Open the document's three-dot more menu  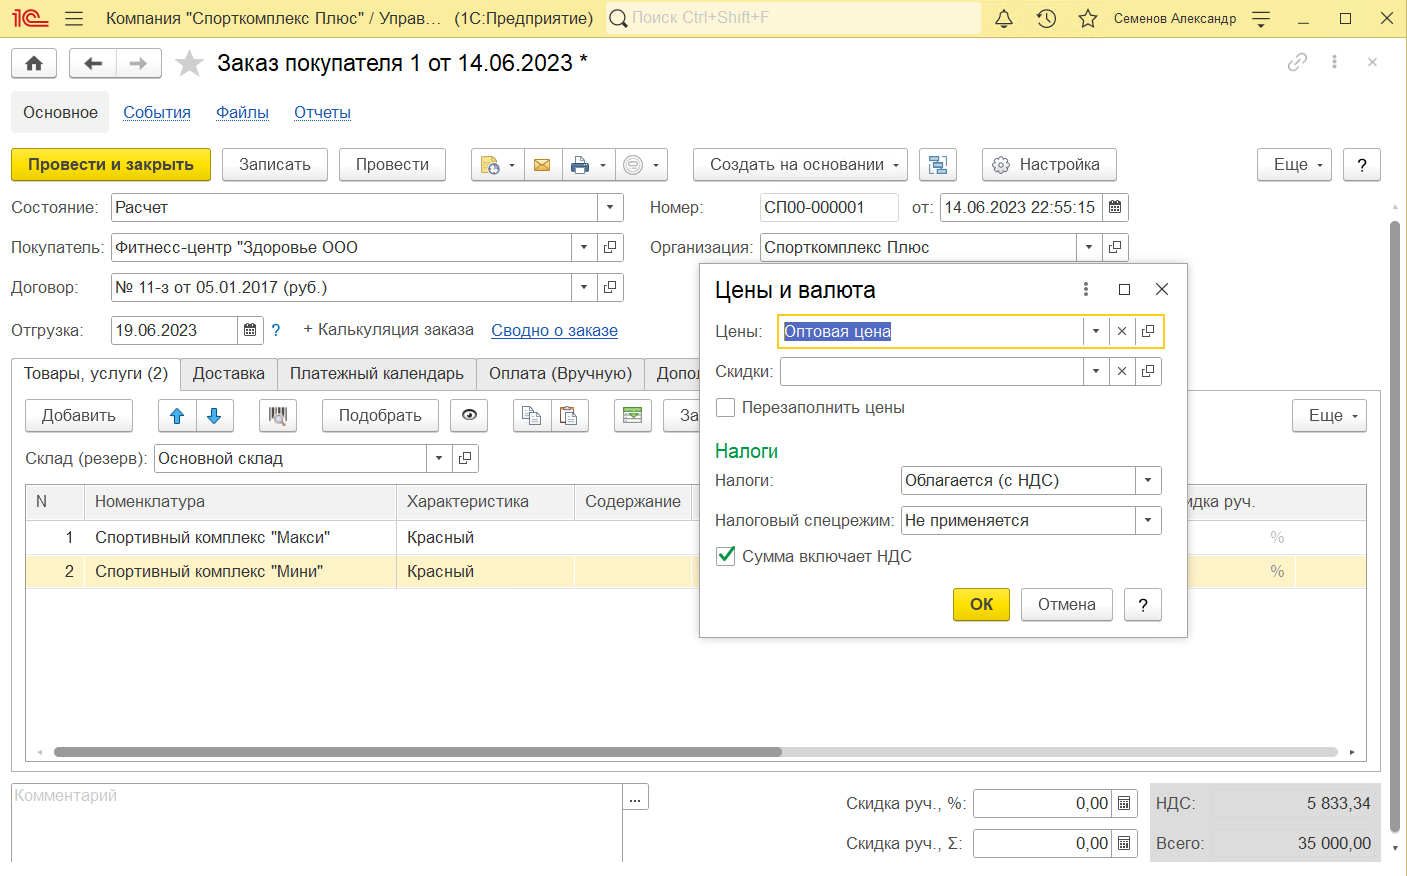coord(1334,62)
